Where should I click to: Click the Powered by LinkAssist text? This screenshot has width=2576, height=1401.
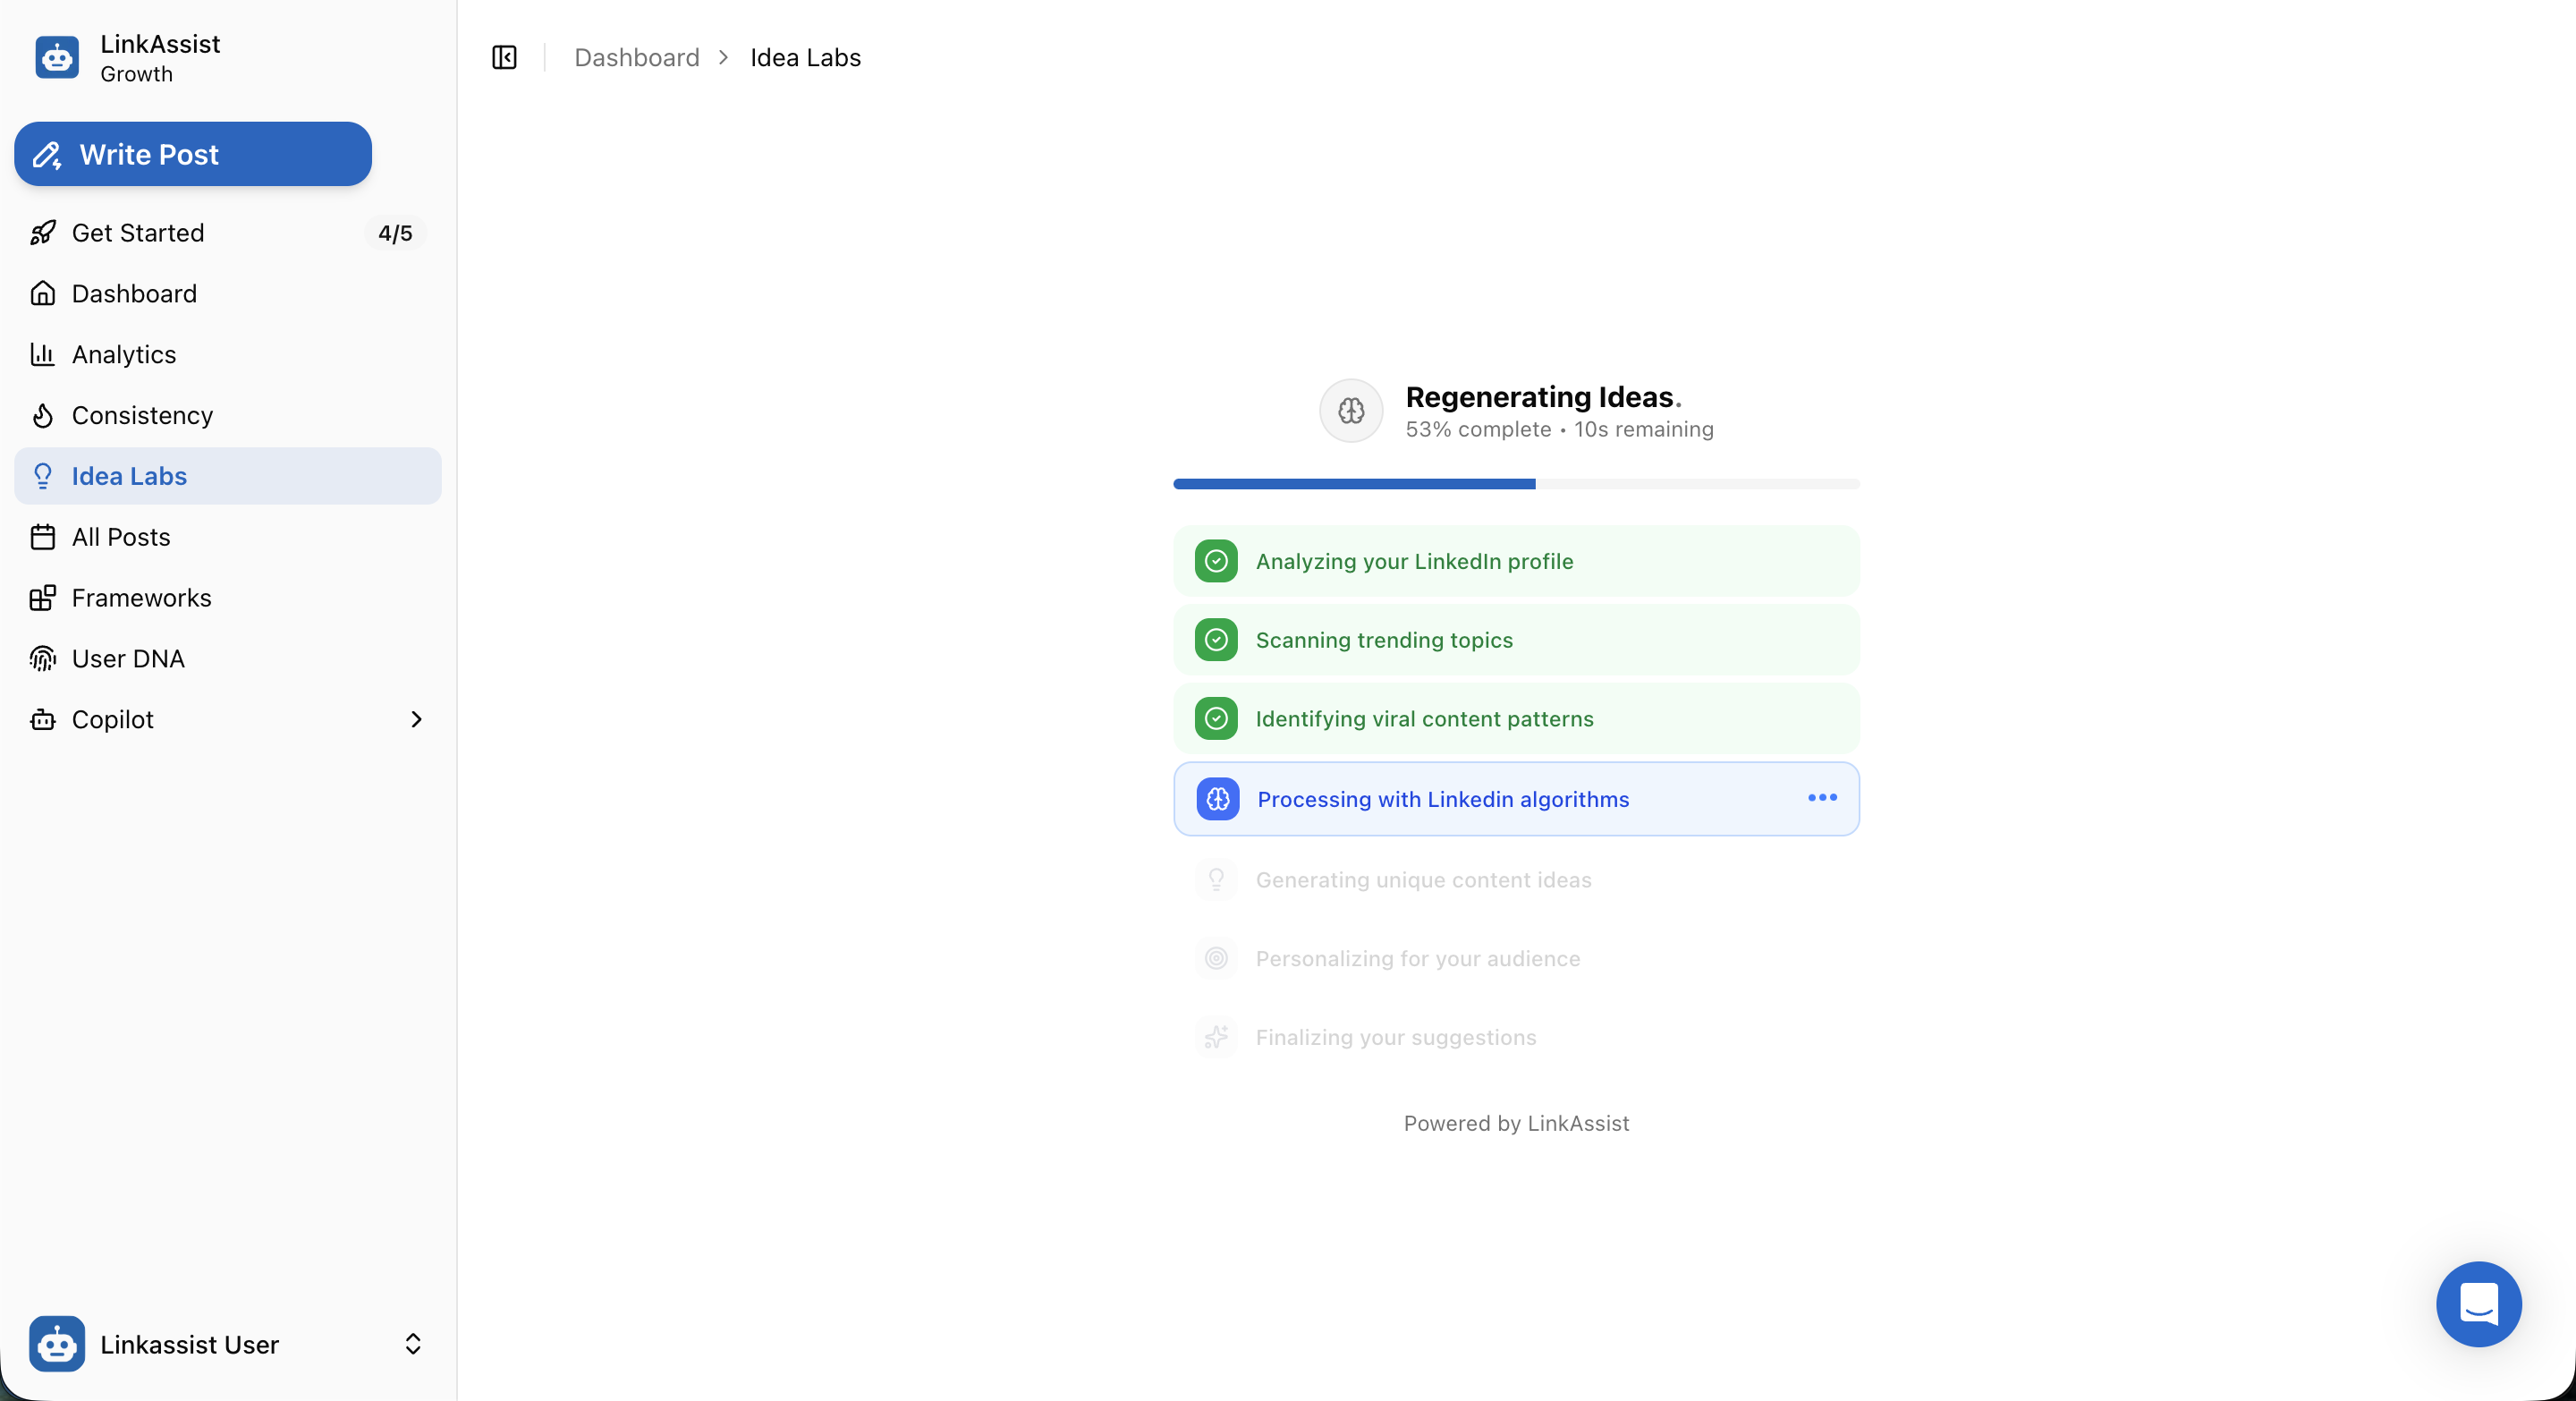tap(1516, 1124)
